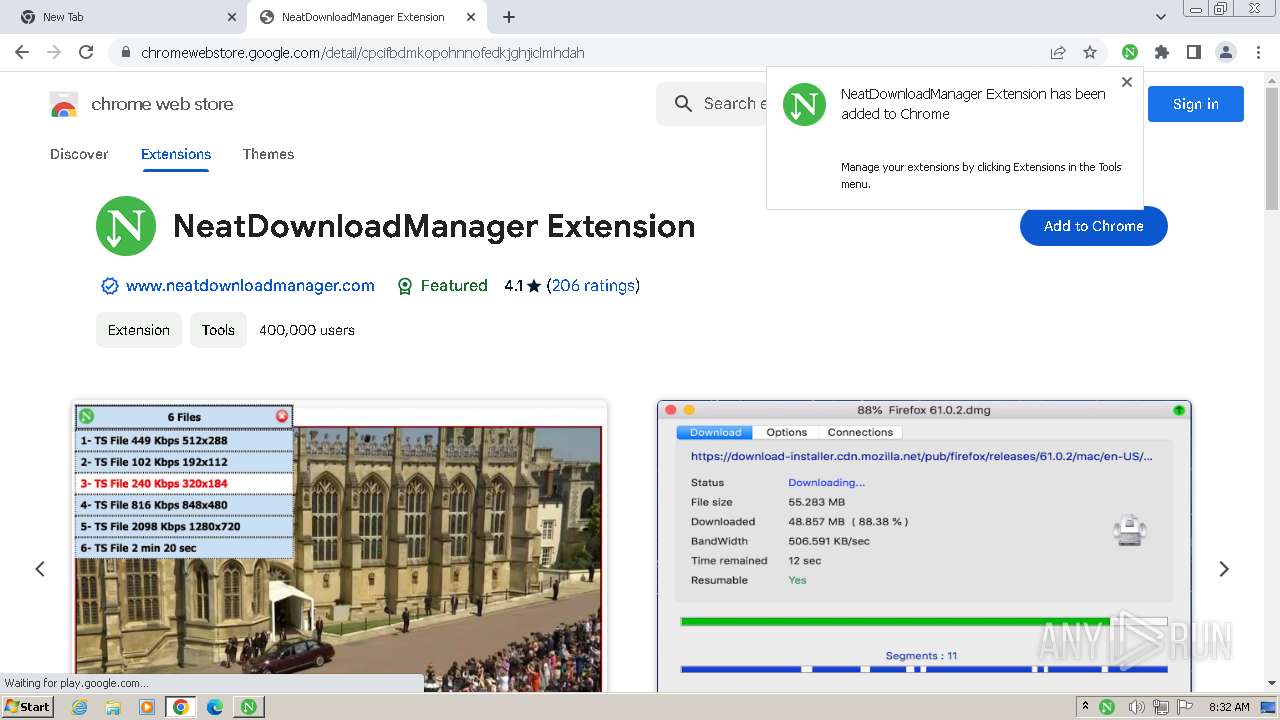1280x720 pixels.
Task: Open the Extensions puzzle menu
Action: click(1162, 52)
